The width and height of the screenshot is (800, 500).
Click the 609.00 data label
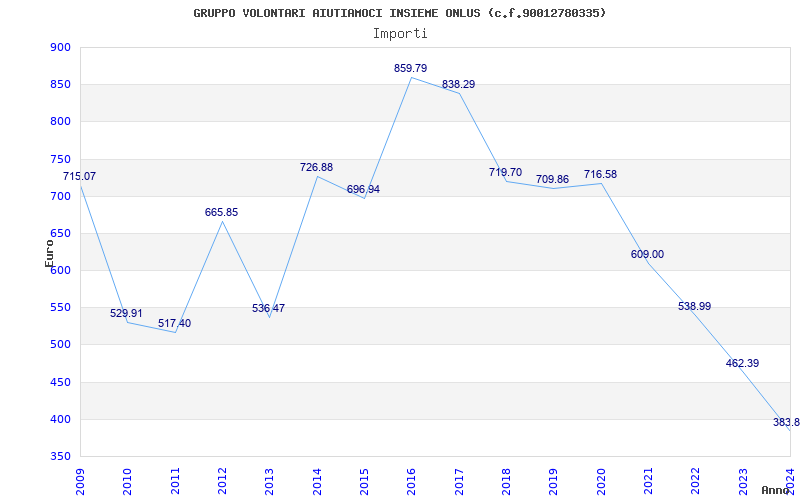tap(647, 255)
